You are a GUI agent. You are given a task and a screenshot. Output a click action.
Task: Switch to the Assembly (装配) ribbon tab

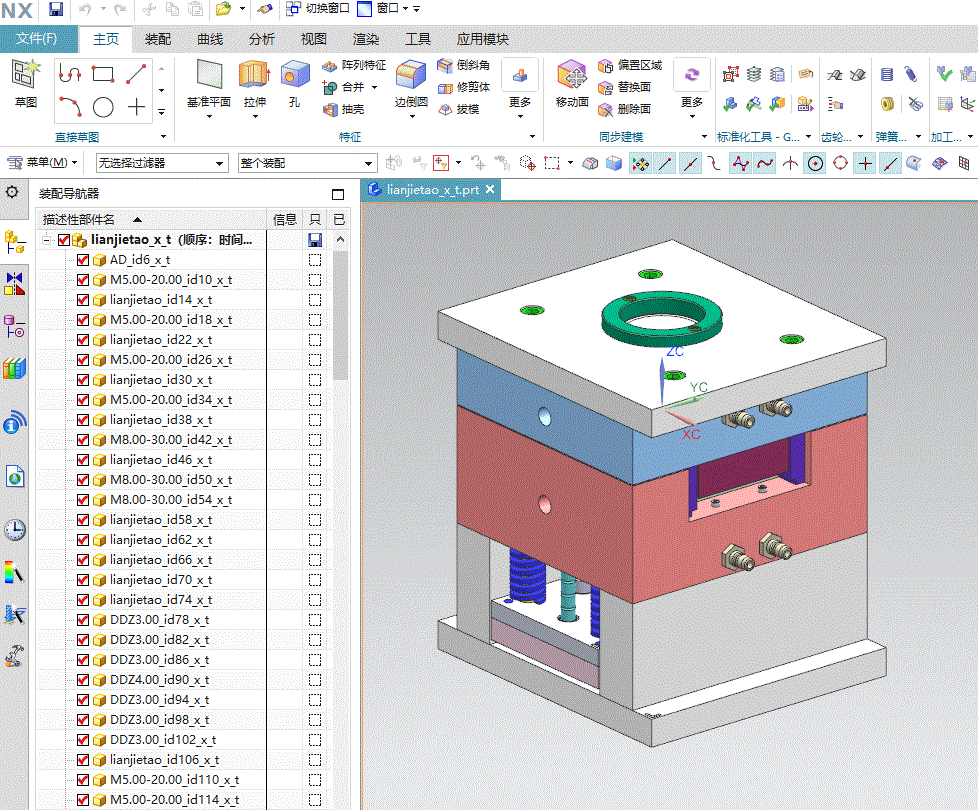tap(158, 39)
